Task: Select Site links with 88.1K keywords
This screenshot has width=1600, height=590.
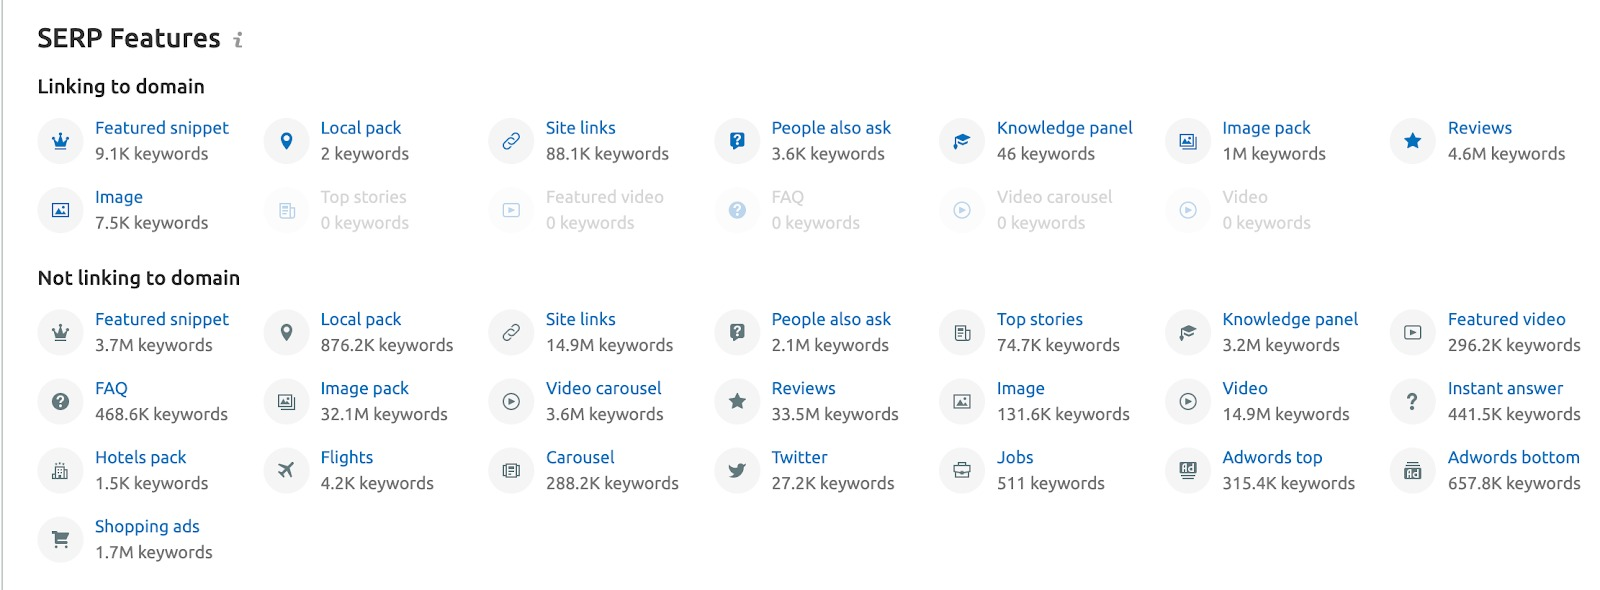Action: coord(580,128)
